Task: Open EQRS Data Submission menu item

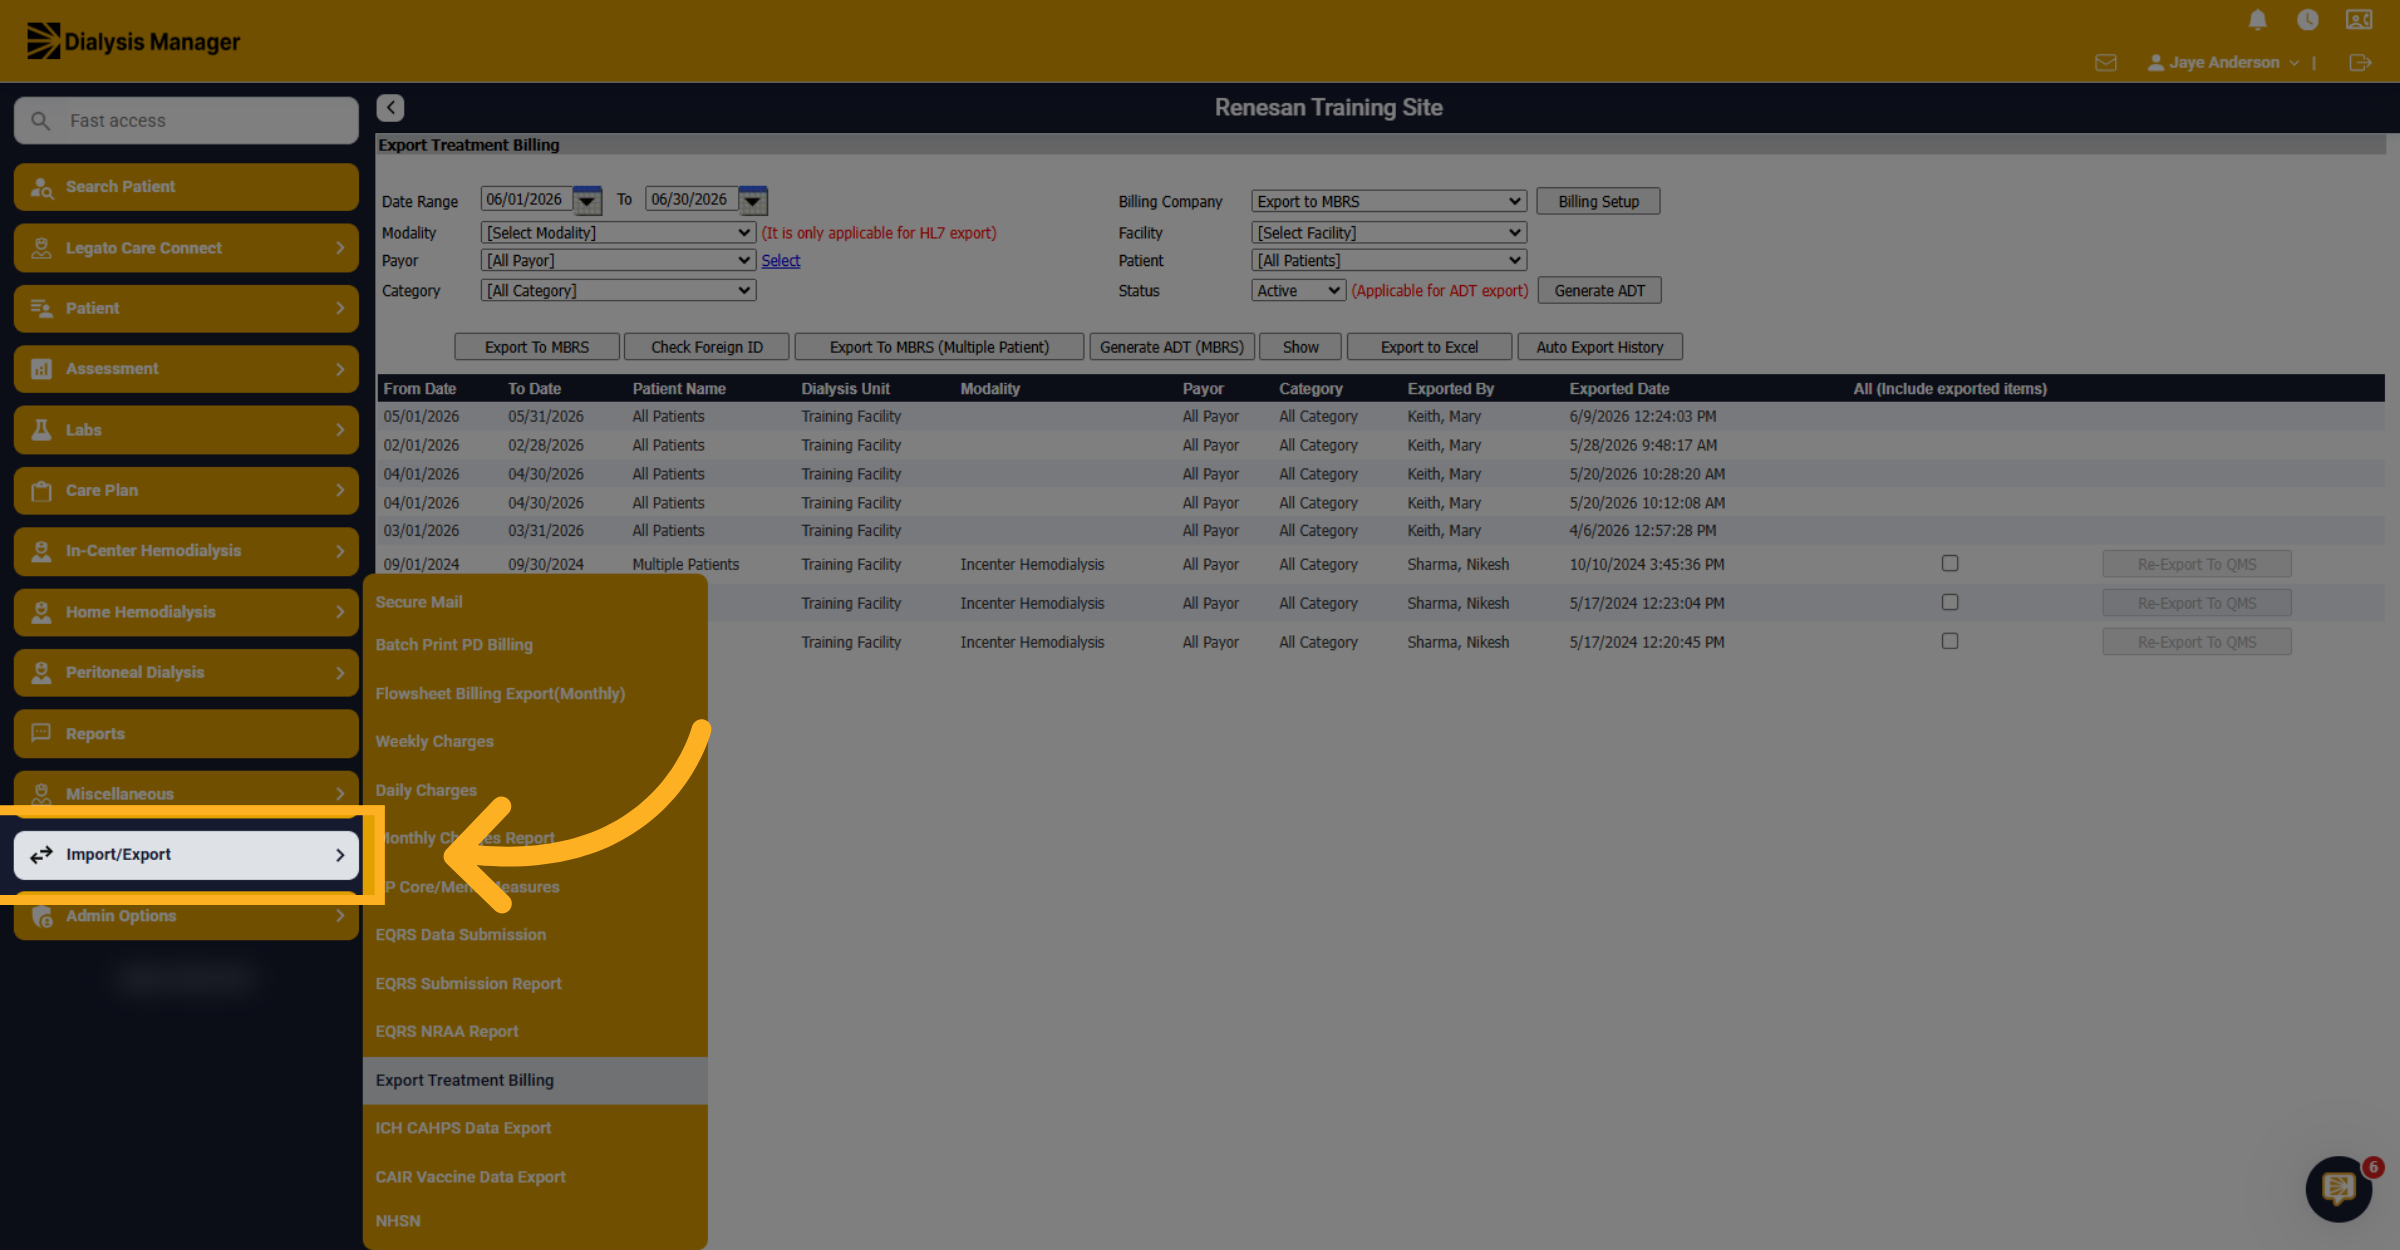Action: click(x=535, y=935)
